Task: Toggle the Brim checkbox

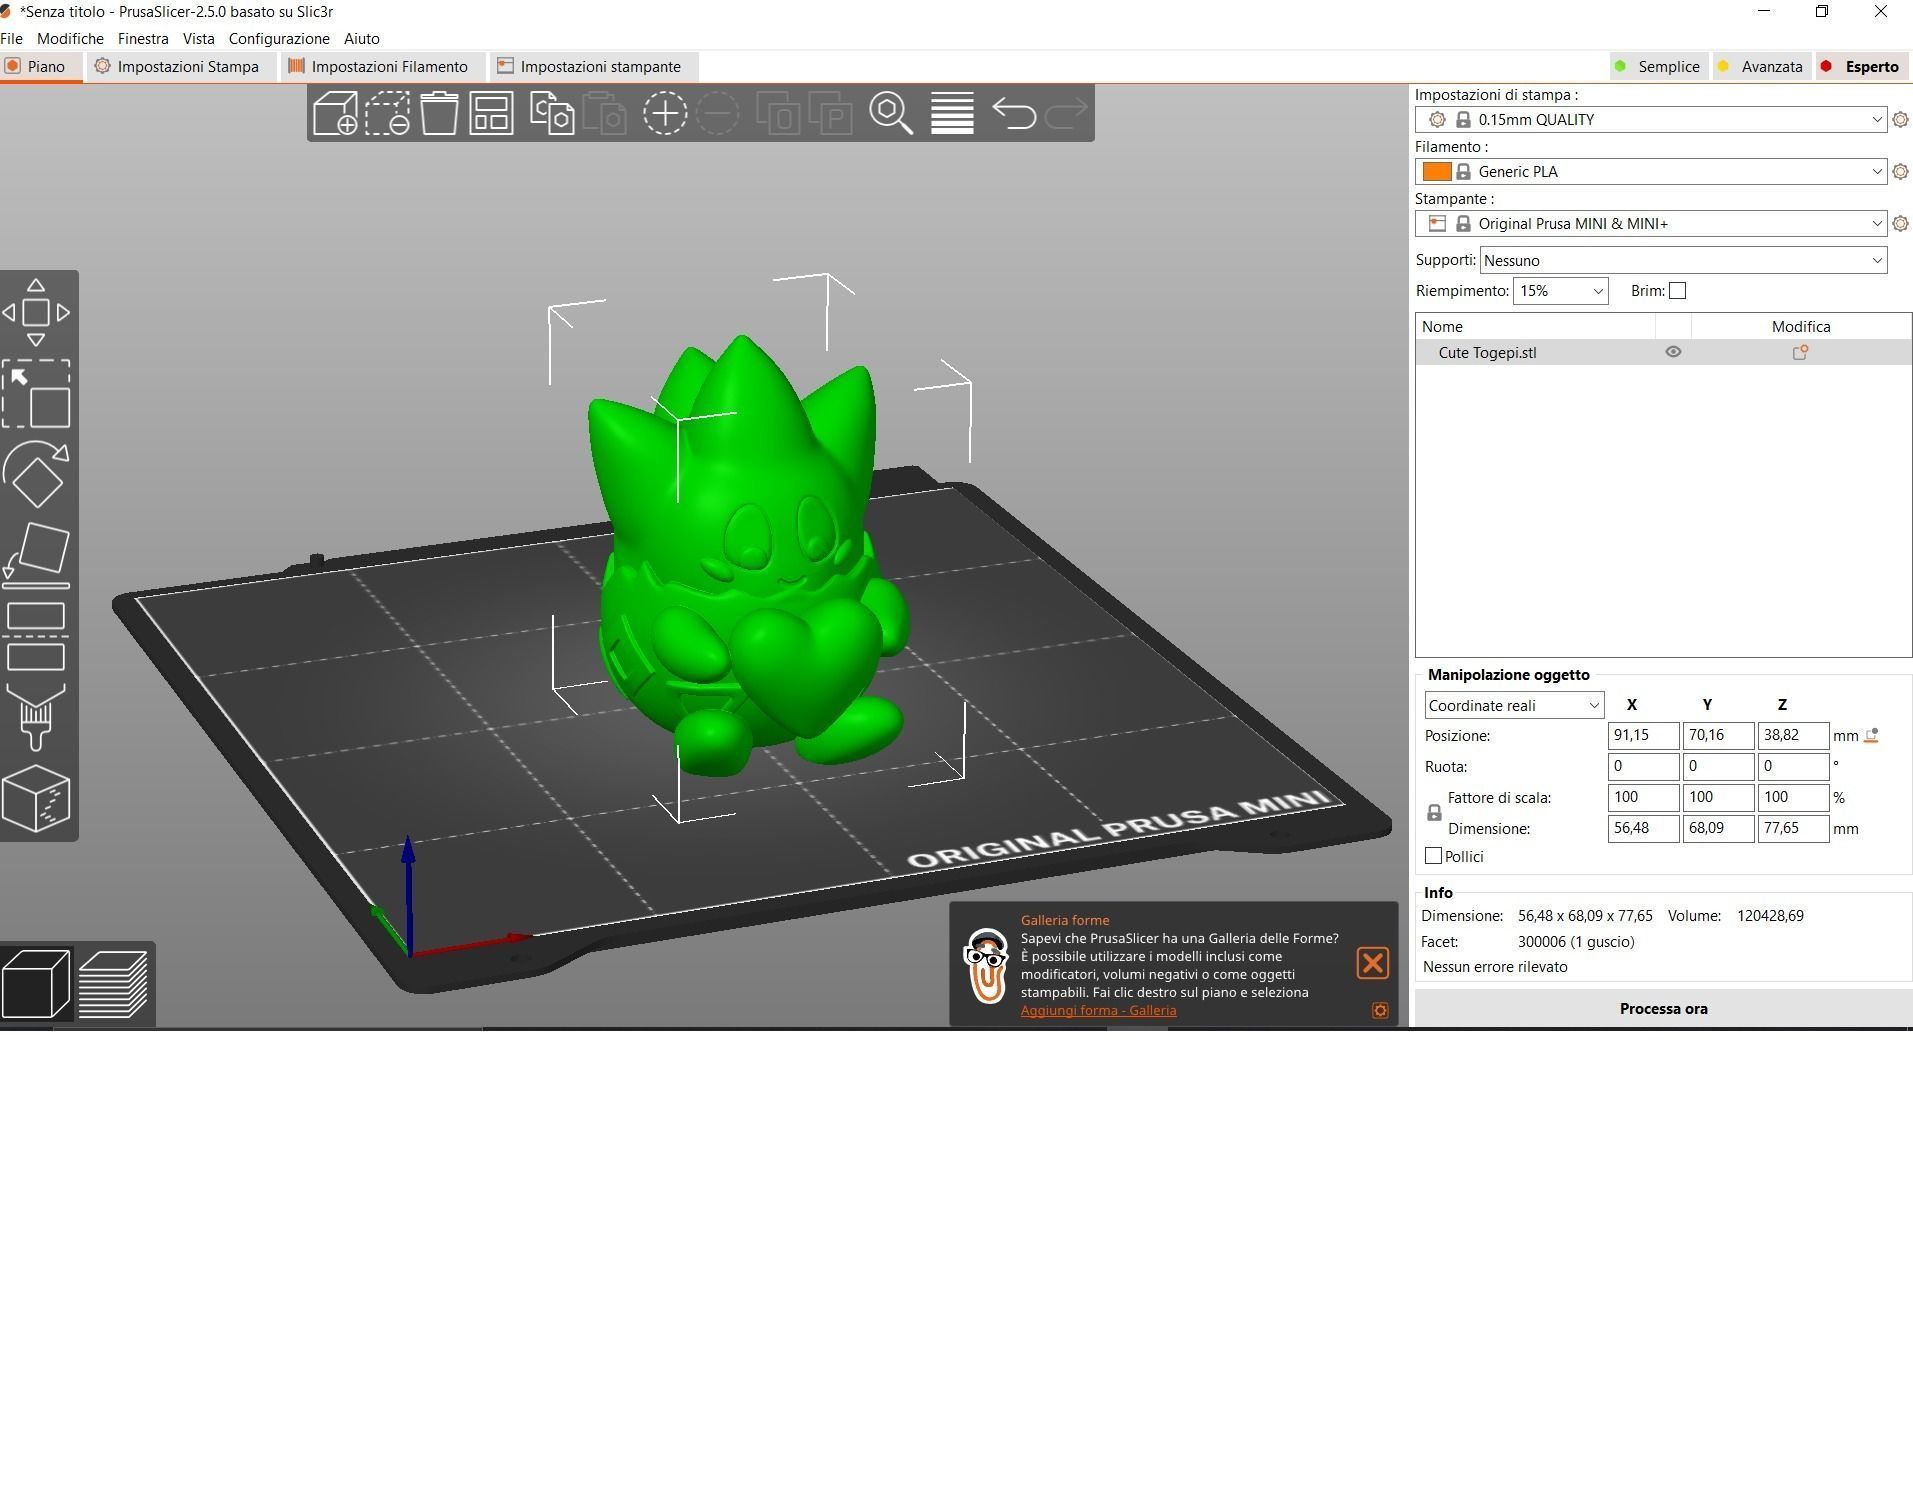Action: click(x=1678, y=291)
